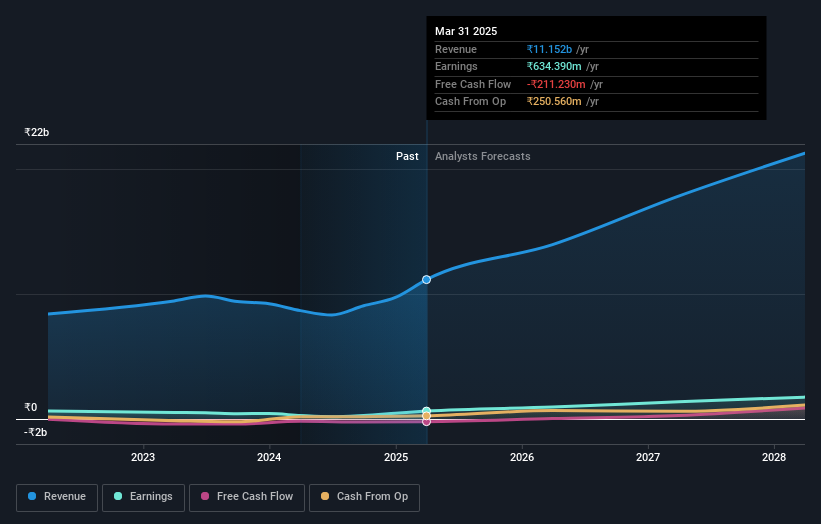
Task: Click the ₹634.390m earnings value
Action: (554, 66)
